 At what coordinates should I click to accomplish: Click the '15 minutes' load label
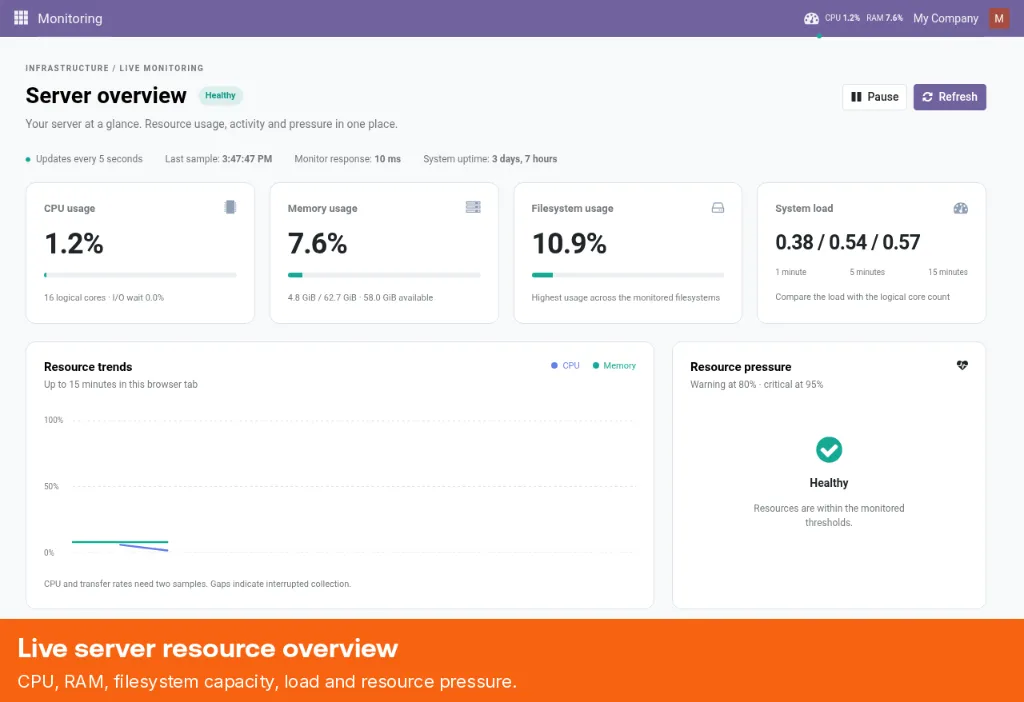coord(948,272)
